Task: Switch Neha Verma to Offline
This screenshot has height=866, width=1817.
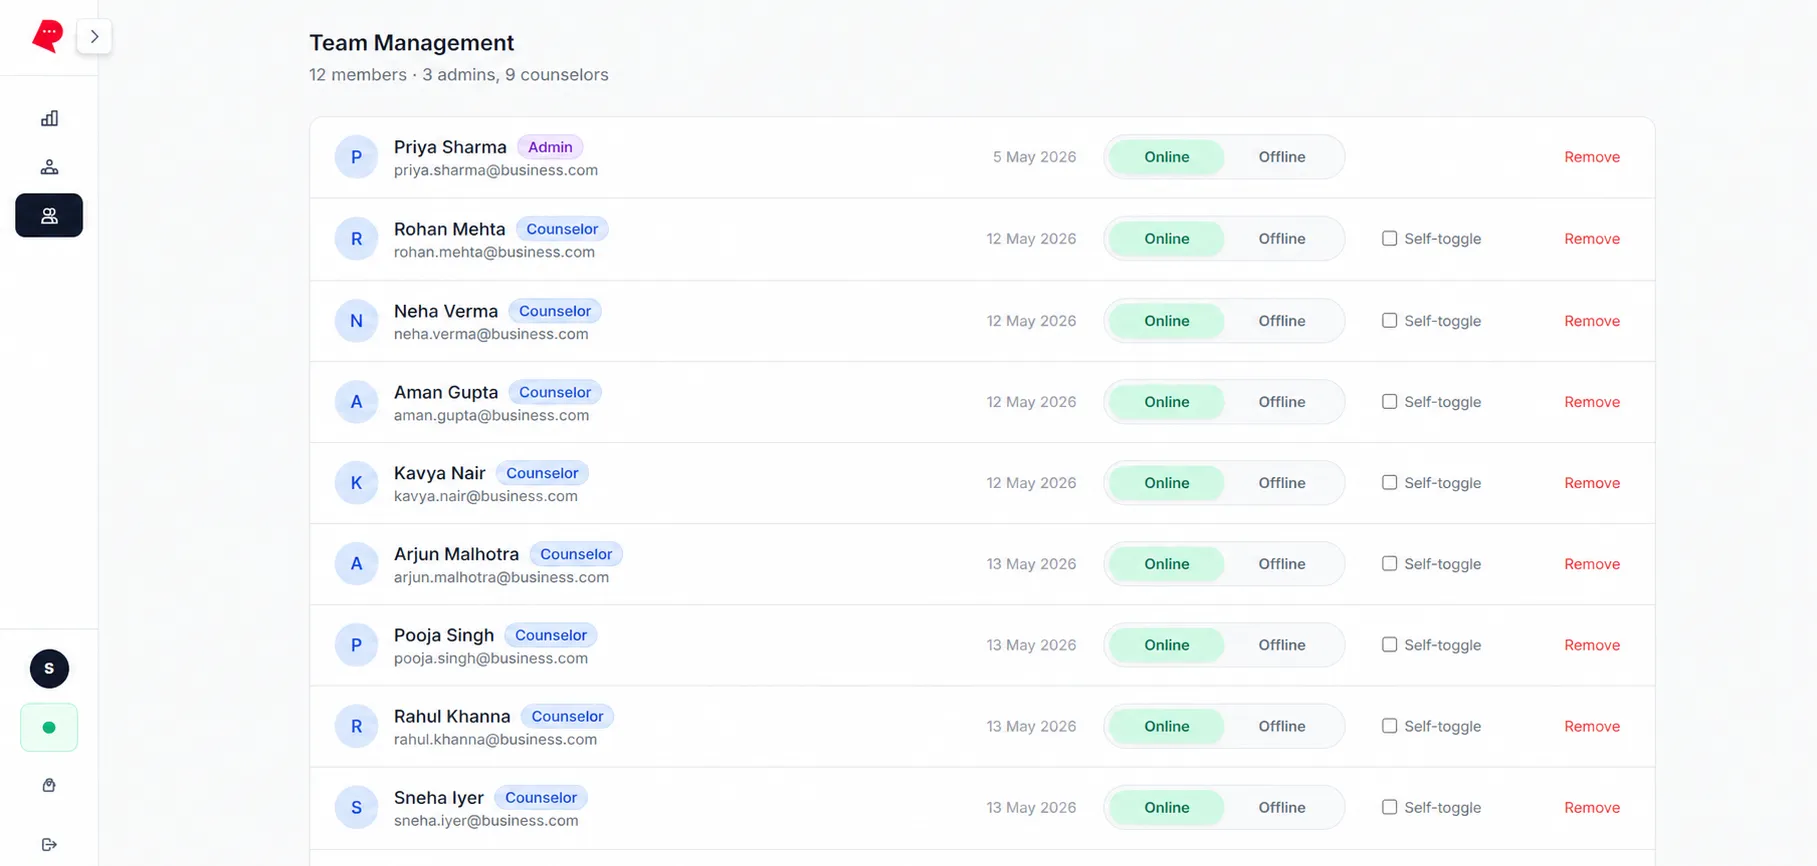Action: tap(1281, 321)
